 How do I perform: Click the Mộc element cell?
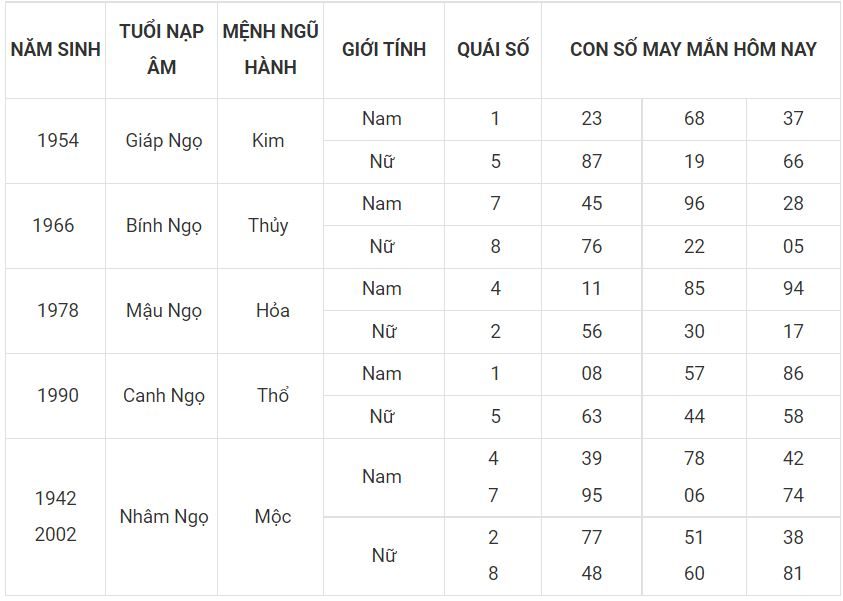click(x=273, y=517)
